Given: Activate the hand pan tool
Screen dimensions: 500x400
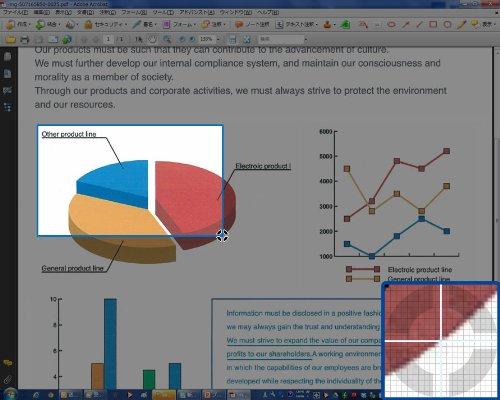Looking at the screenshot, I should click(152, 39).
